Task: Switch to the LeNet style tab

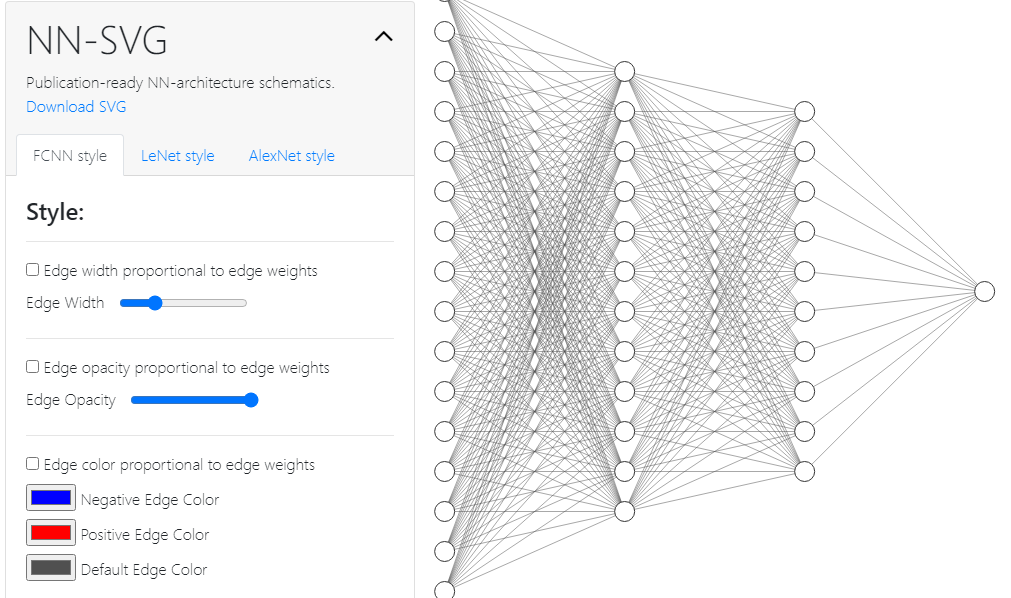Action: (177, 156)
